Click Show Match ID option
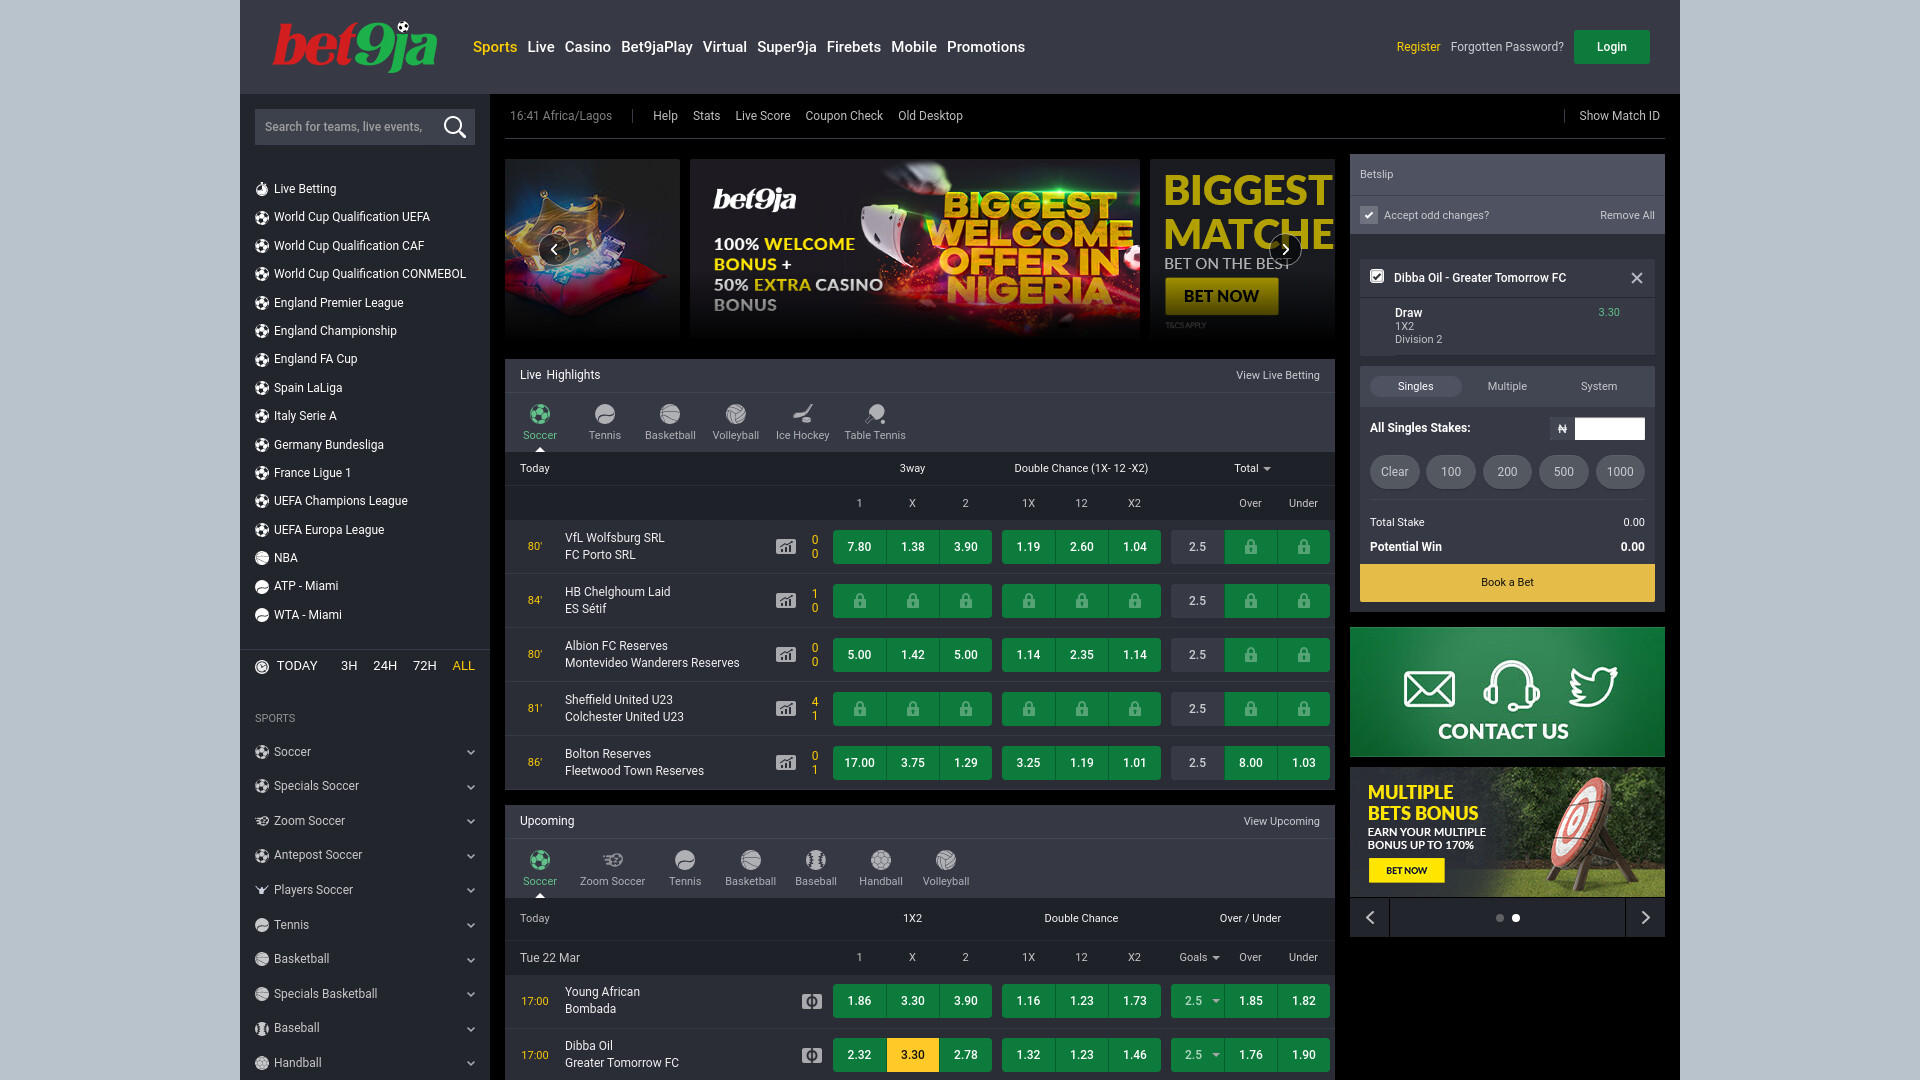This screenshot has width=1920, height=1080. [x=1619, y=116]
